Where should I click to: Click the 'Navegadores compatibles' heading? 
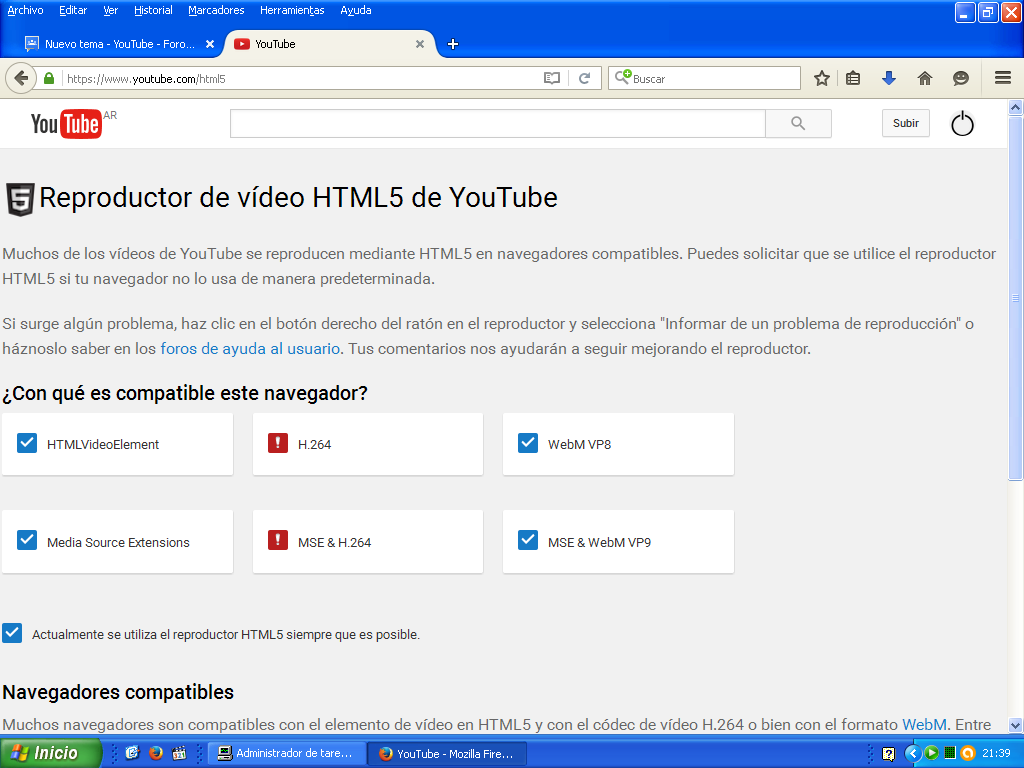coord(118,692)
